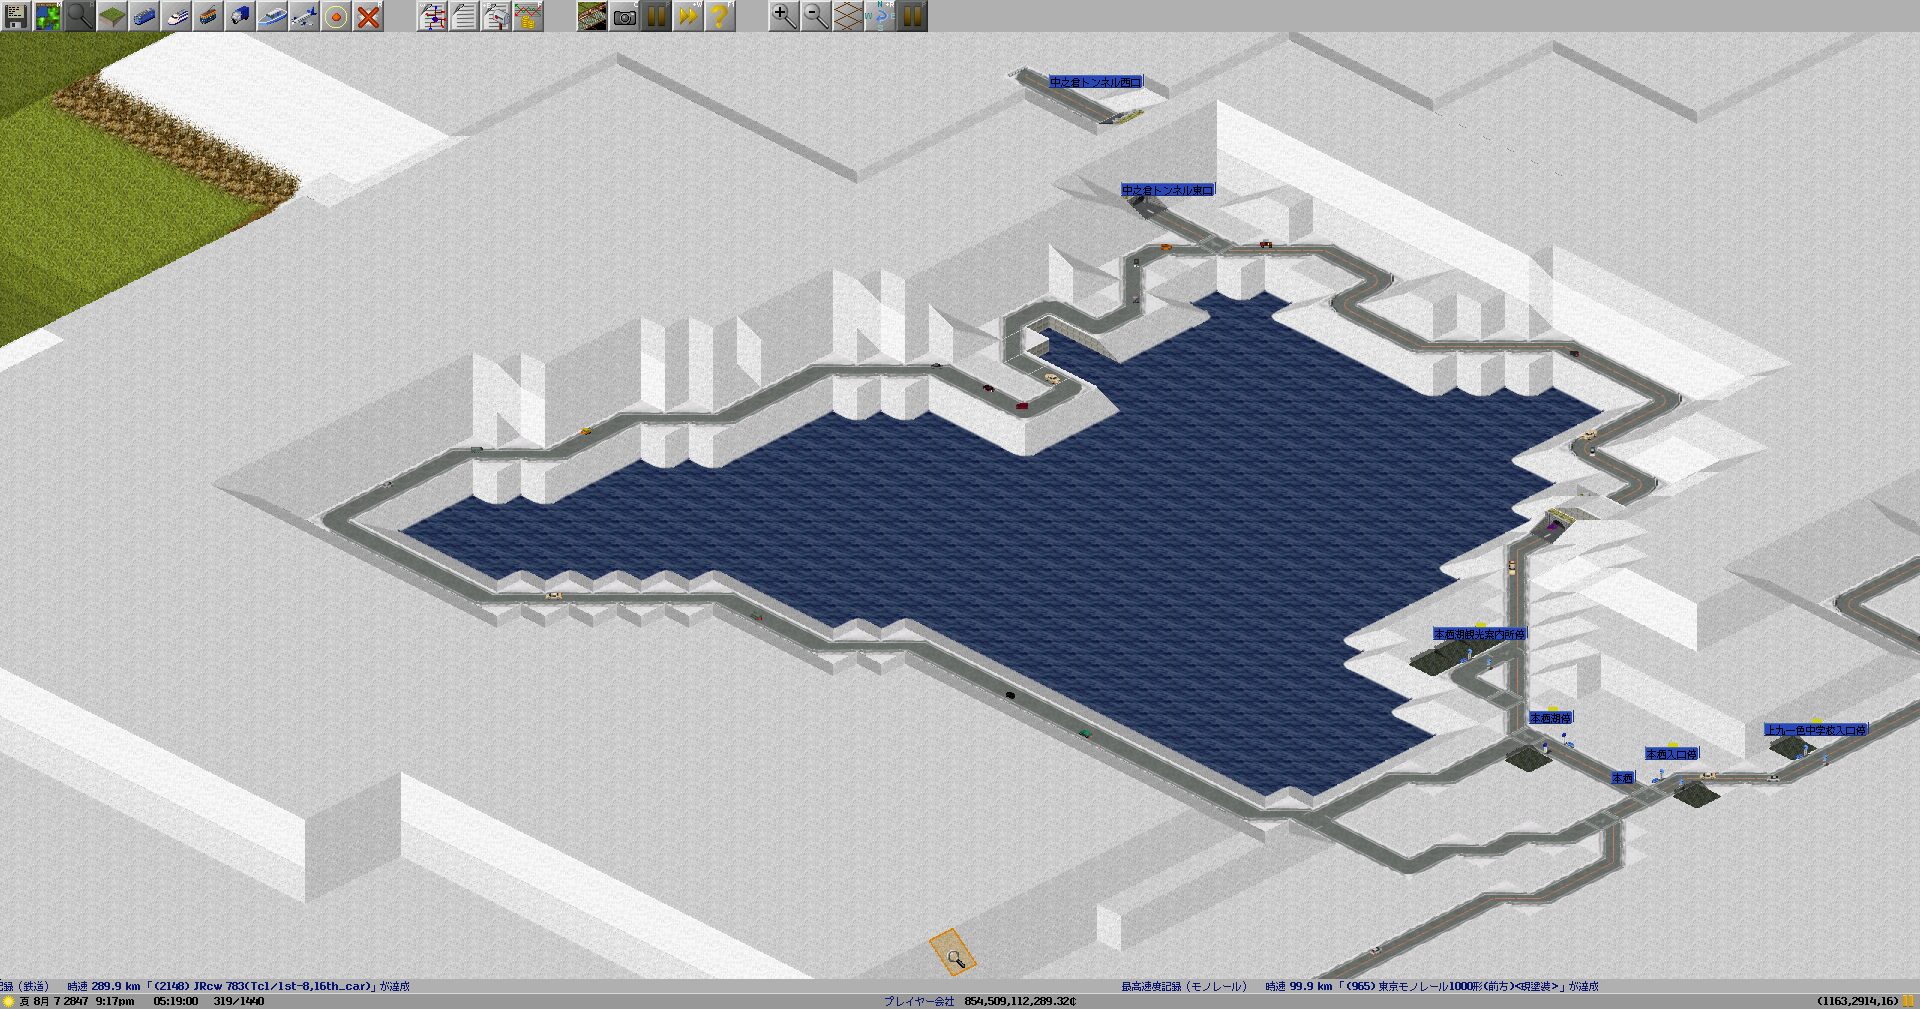
Task: Open the save/load game menu
Action: point(16,16)
